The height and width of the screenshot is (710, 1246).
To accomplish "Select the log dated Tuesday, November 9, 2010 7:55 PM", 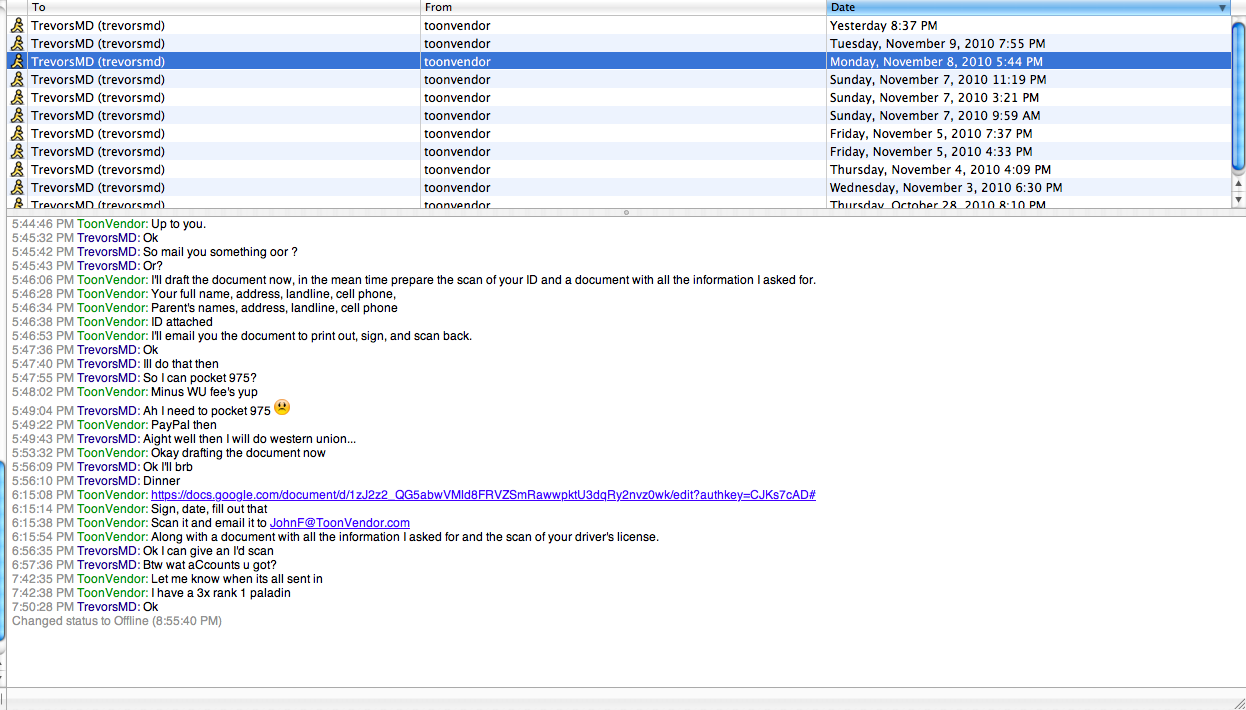I will click(x=620, y=43).
